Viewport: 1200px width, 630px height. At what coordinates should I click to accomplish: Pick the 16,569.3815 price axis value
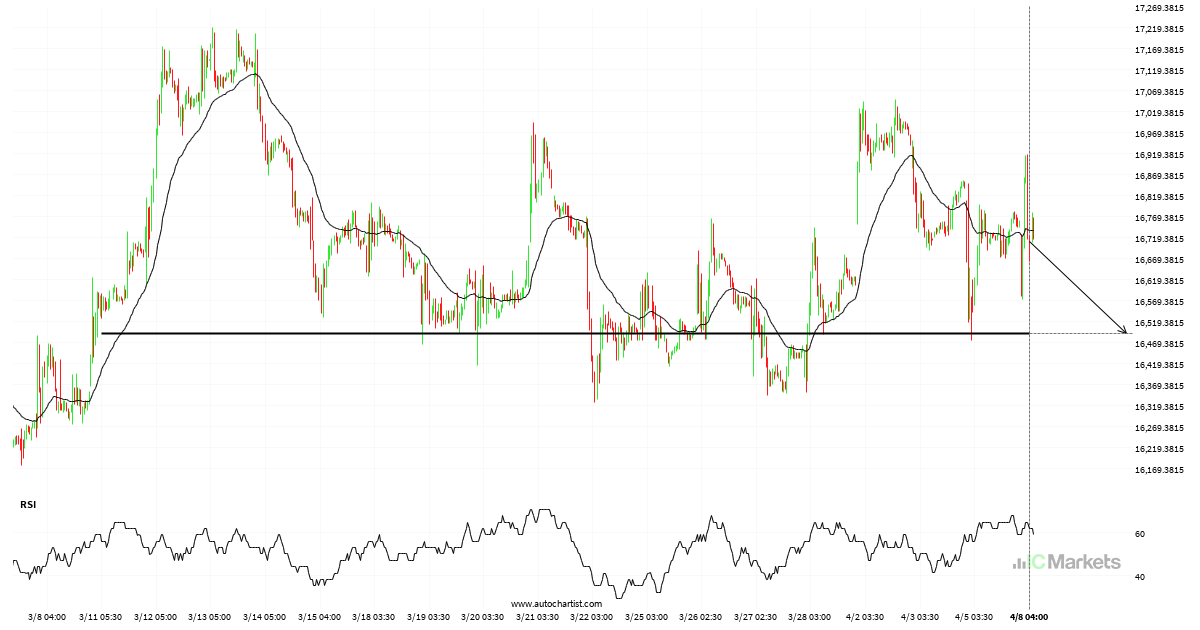pyautogui.click(x=1160, y=302)
